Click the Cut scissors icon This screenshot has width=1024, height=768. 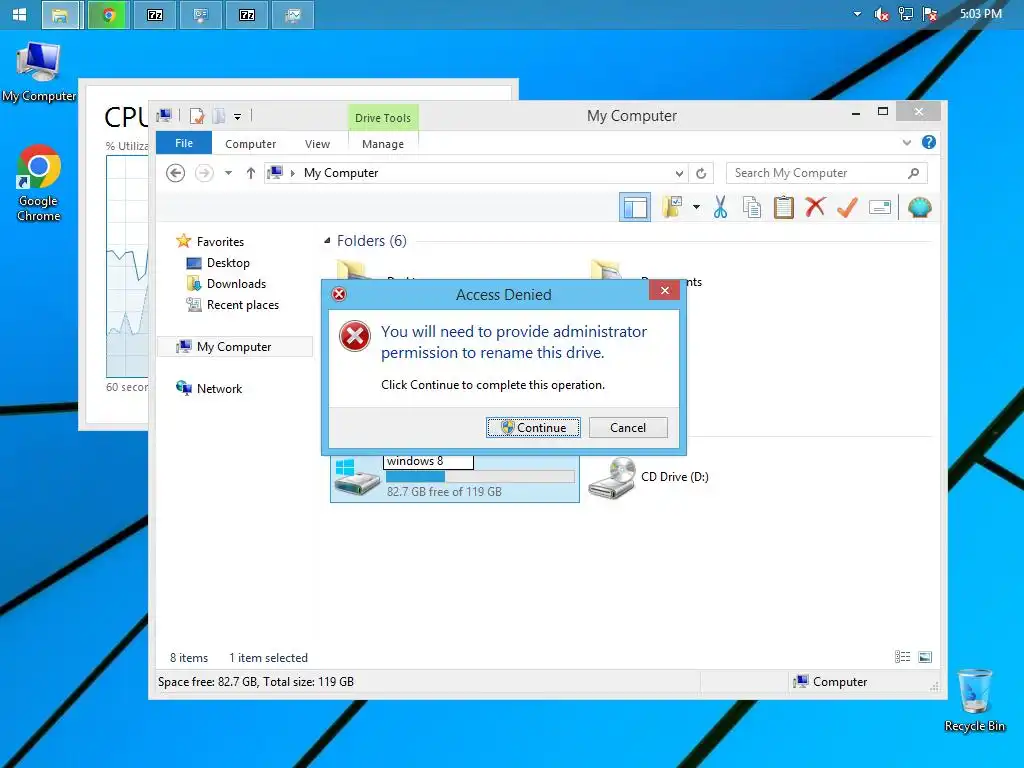pos(720,207)
